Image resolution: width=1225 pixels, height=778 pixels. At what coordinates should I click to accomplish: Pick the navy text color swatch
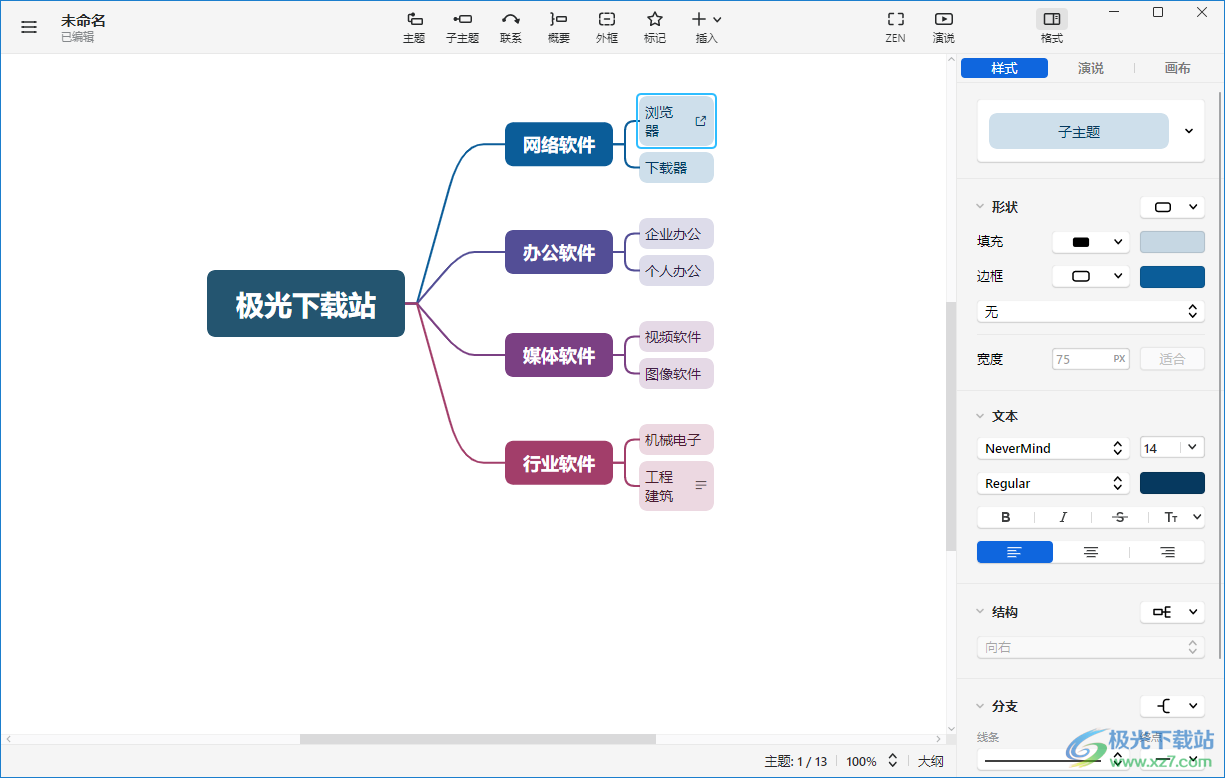click(x=1172, y=483)
